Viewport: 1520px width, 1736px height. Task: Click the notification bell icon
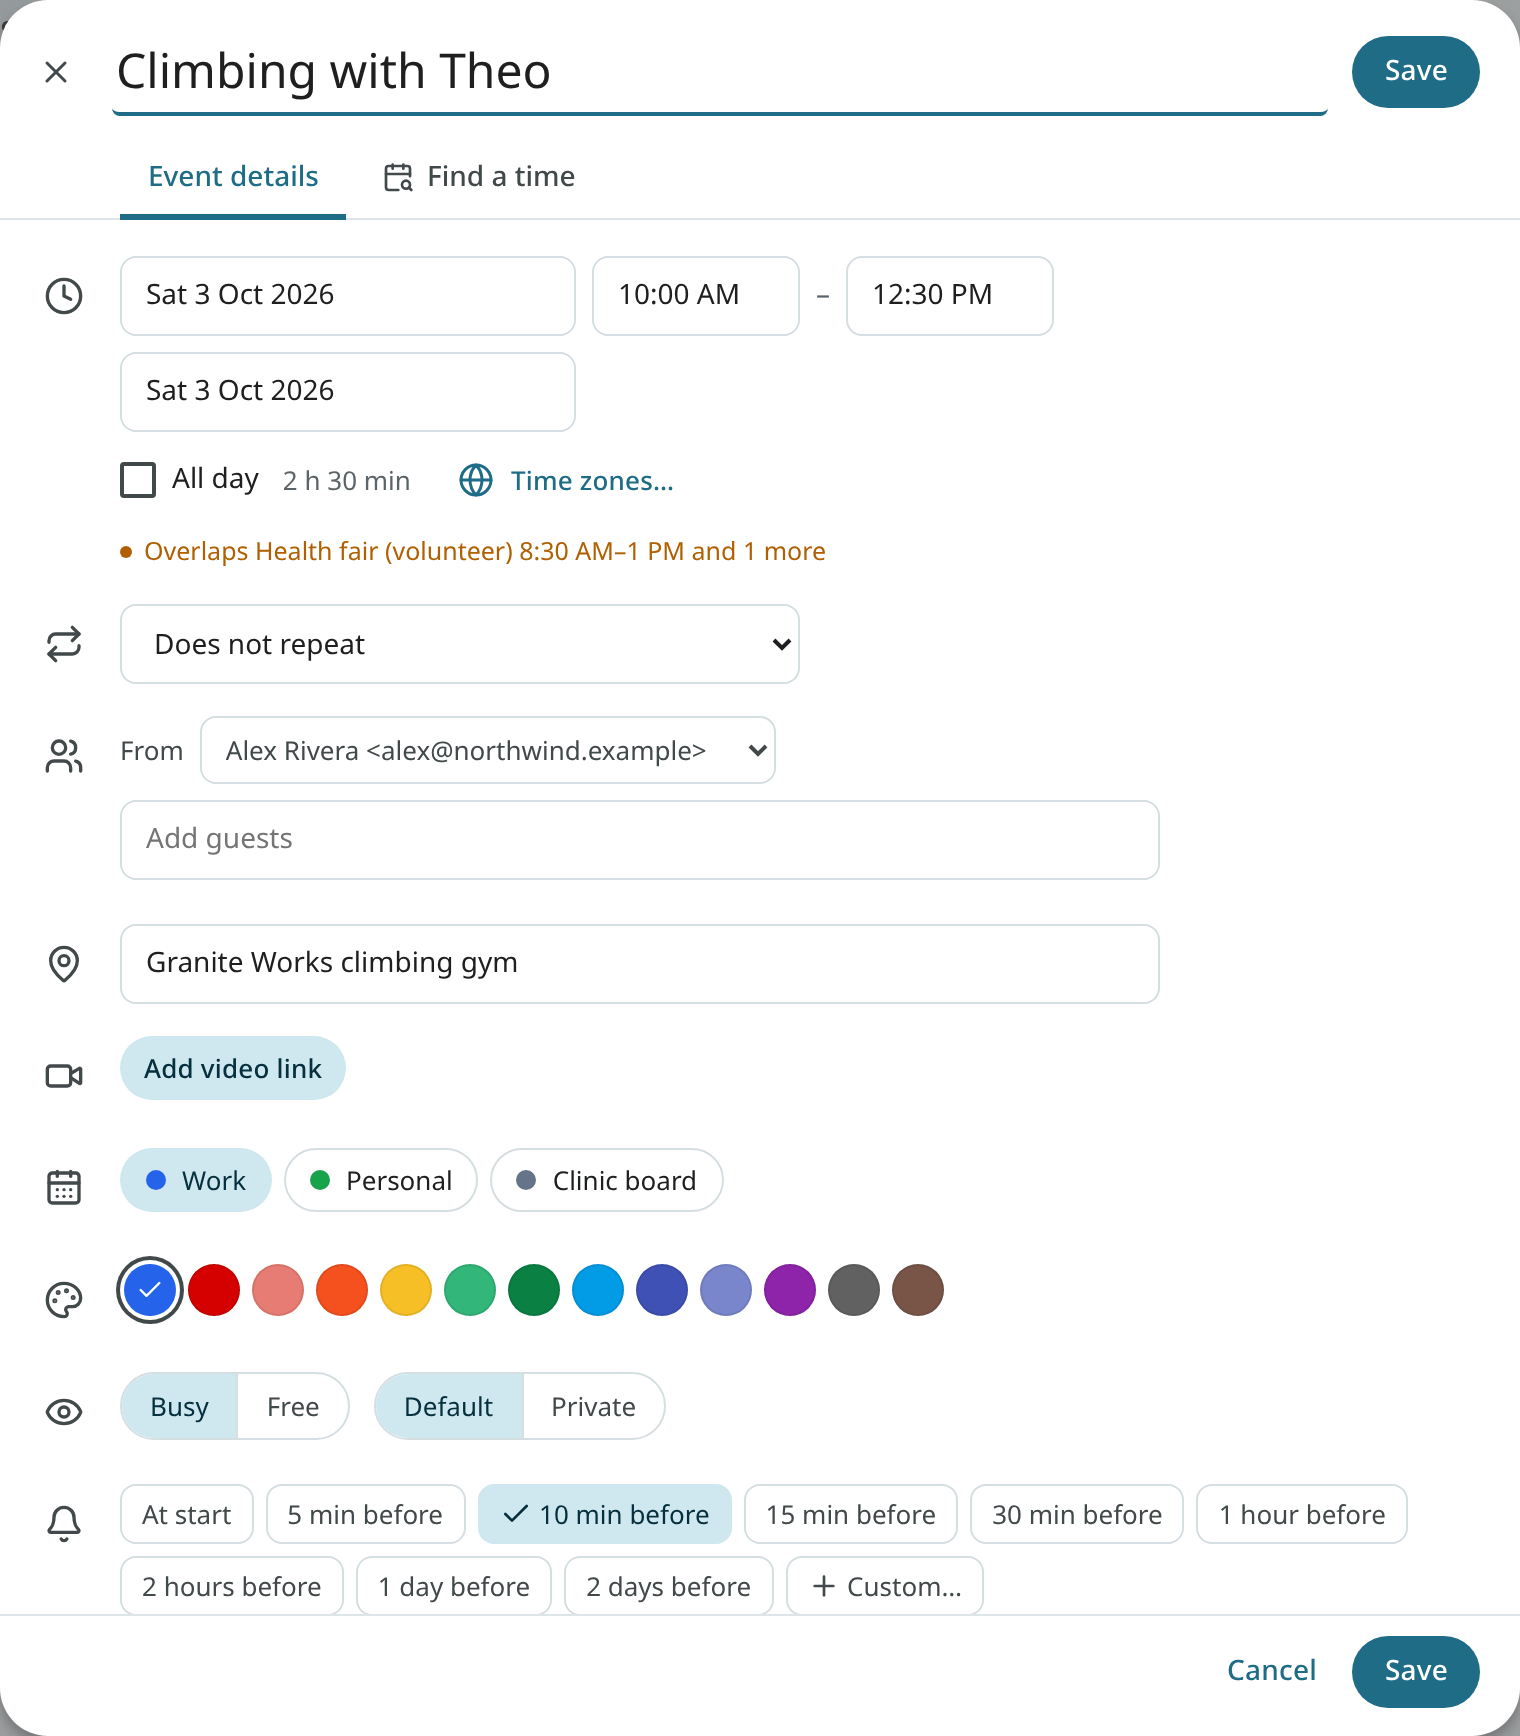64,1524
